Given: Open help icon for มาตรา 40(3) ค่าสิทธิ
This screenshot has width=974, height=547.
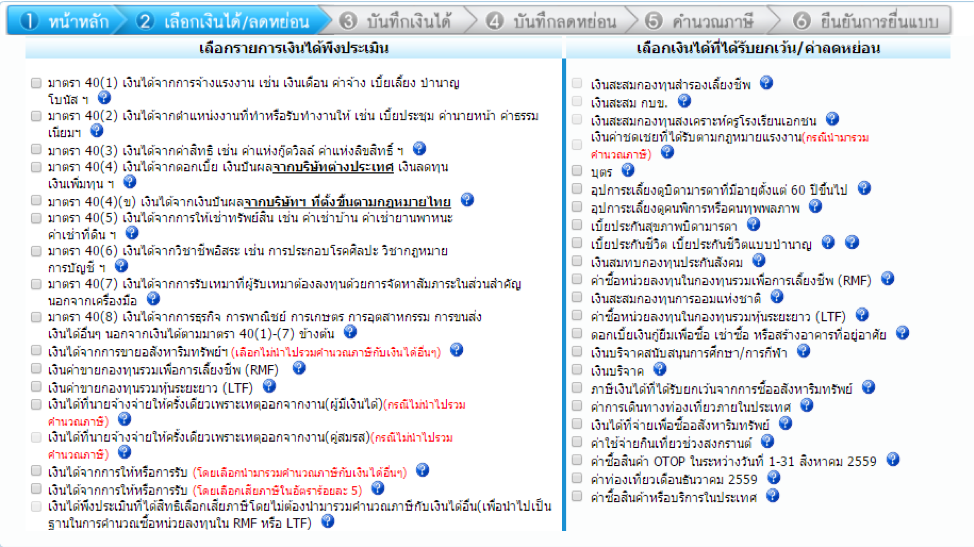Looking at the screenshot, I should tap(419, 148).
